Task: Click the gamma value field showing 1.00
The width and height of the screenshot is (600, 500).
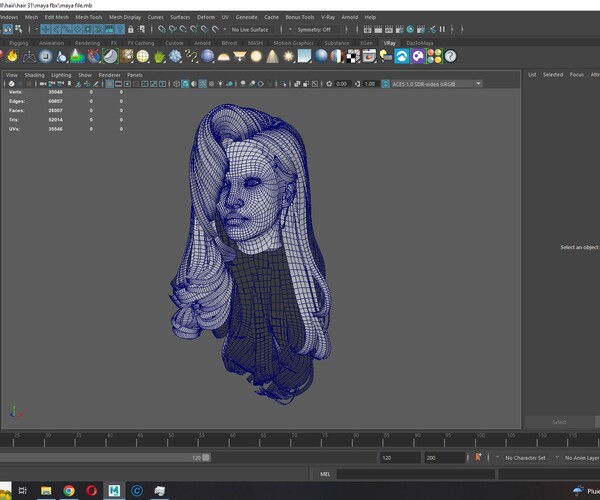Action: (370, 84)
